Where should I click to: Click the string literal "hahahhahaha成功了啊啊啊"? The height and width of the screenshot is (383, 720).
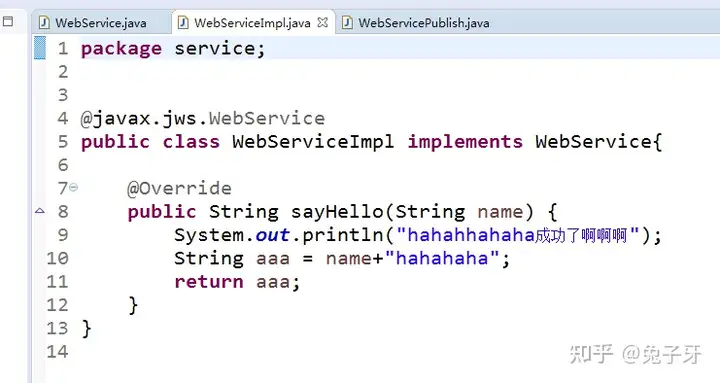[518, 235]
